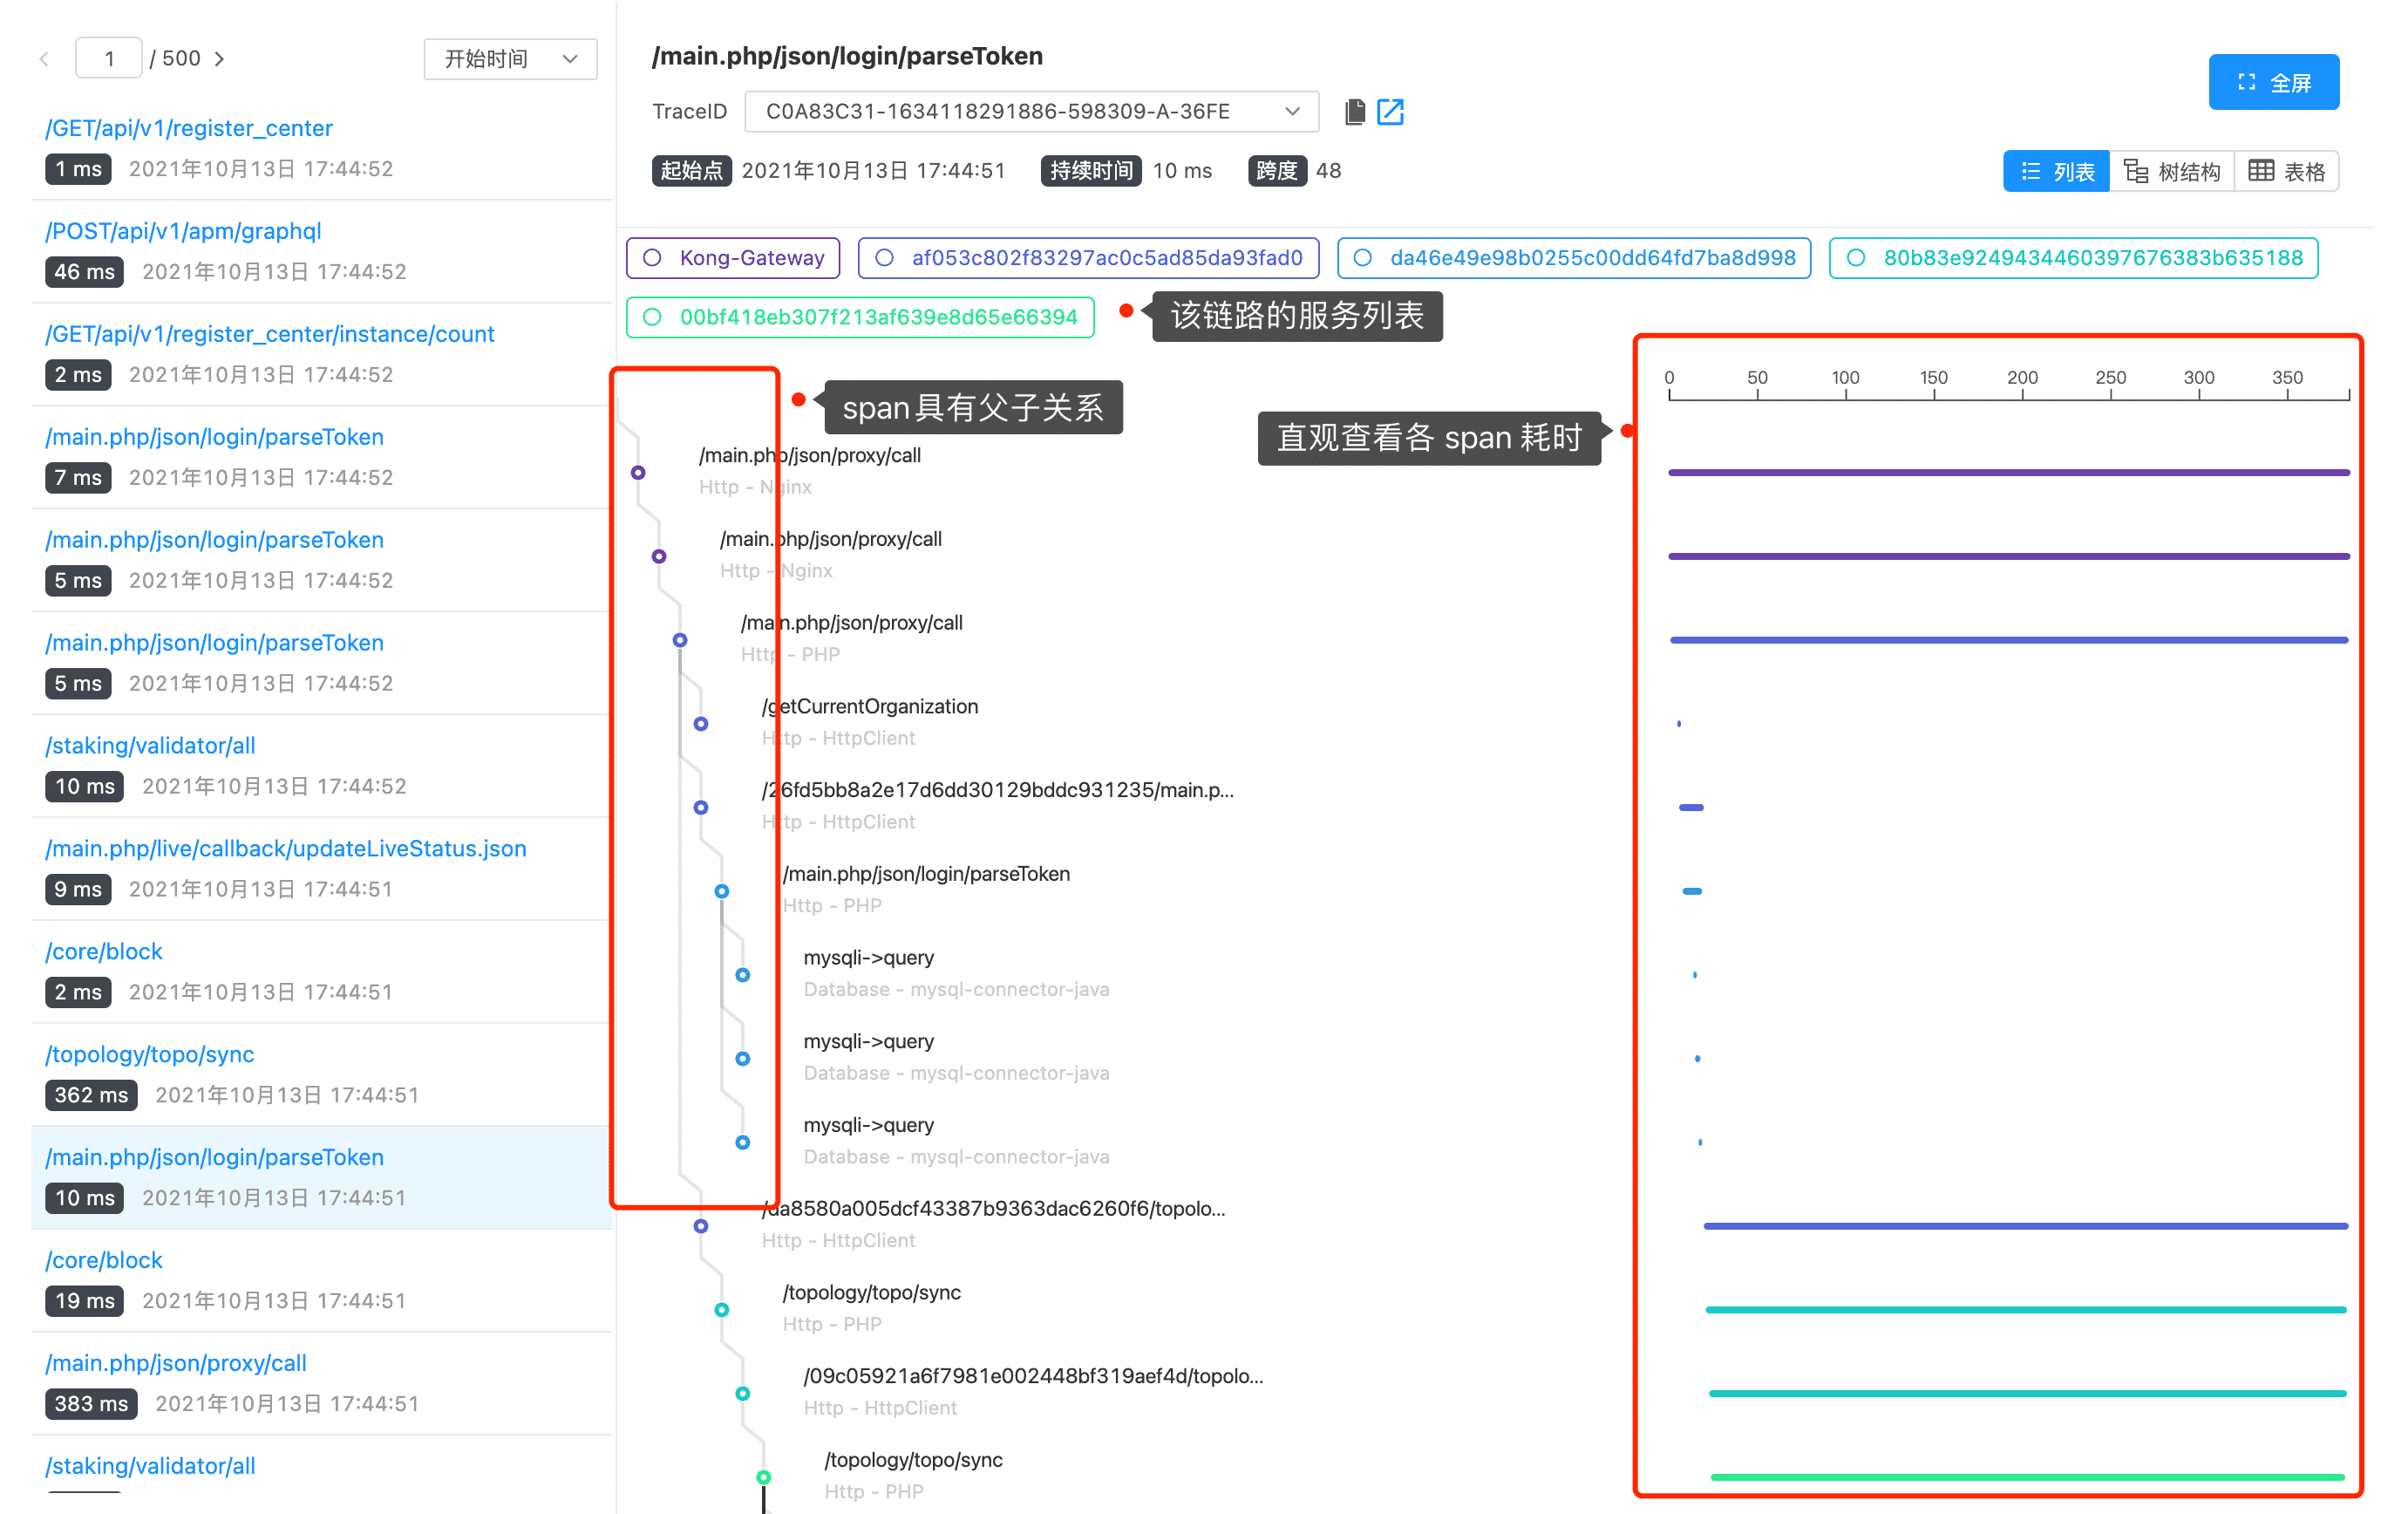This screenshot has width=2408, height=1514.
Task: Toggle service af053c802f83297ac0c5ad85da93fad0
Action: 1088,258
